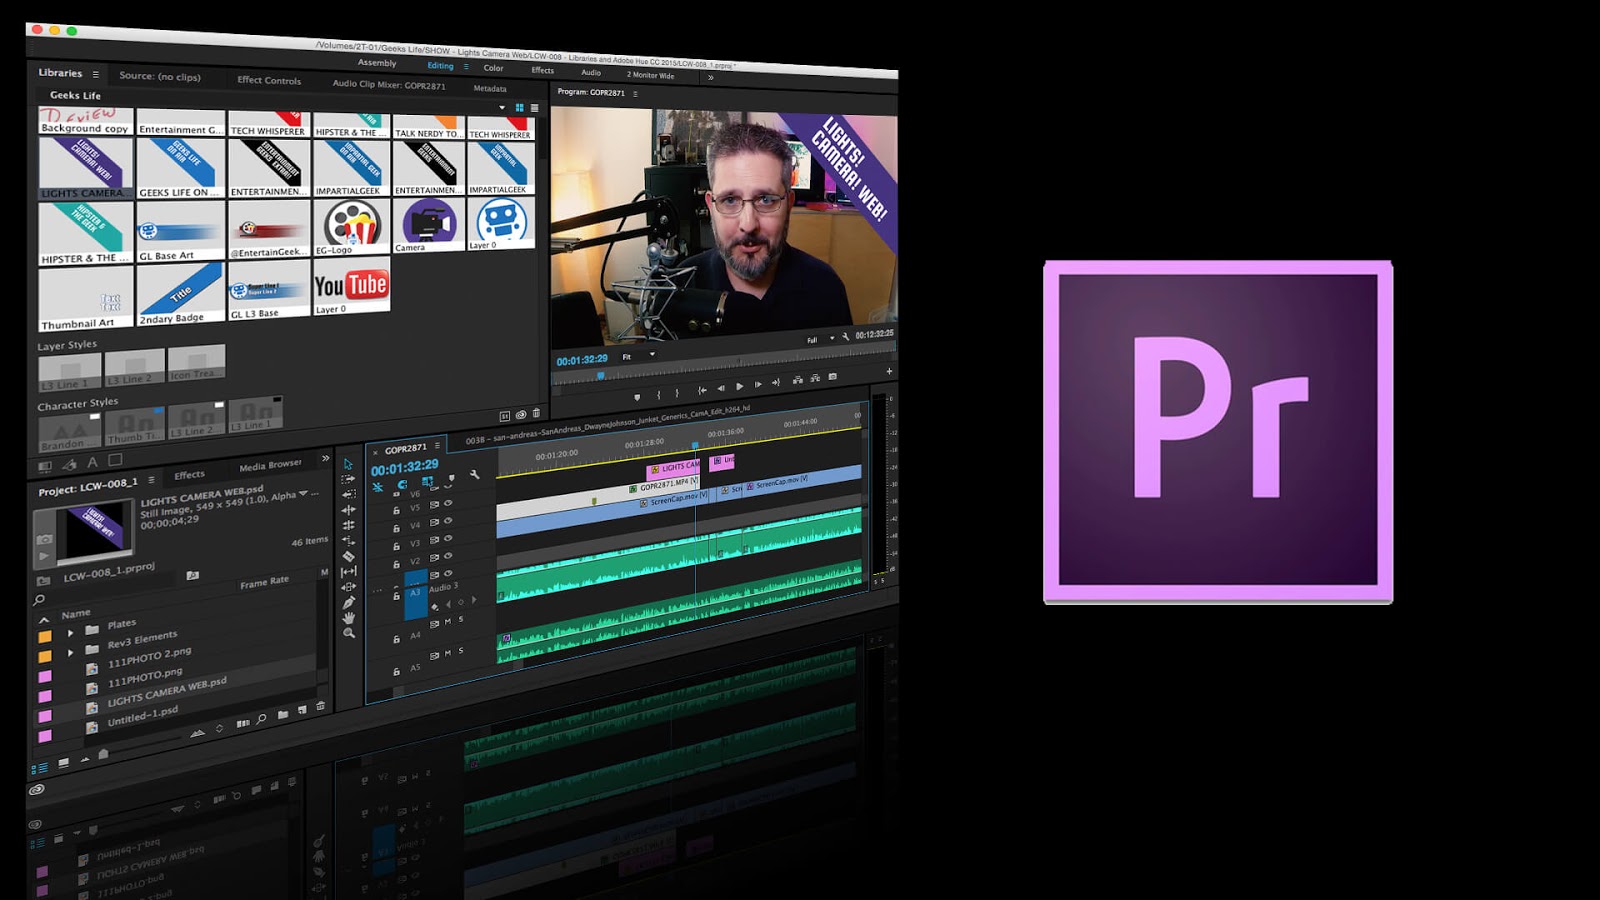Open the Effect Controls tab

tap(269, 80)
